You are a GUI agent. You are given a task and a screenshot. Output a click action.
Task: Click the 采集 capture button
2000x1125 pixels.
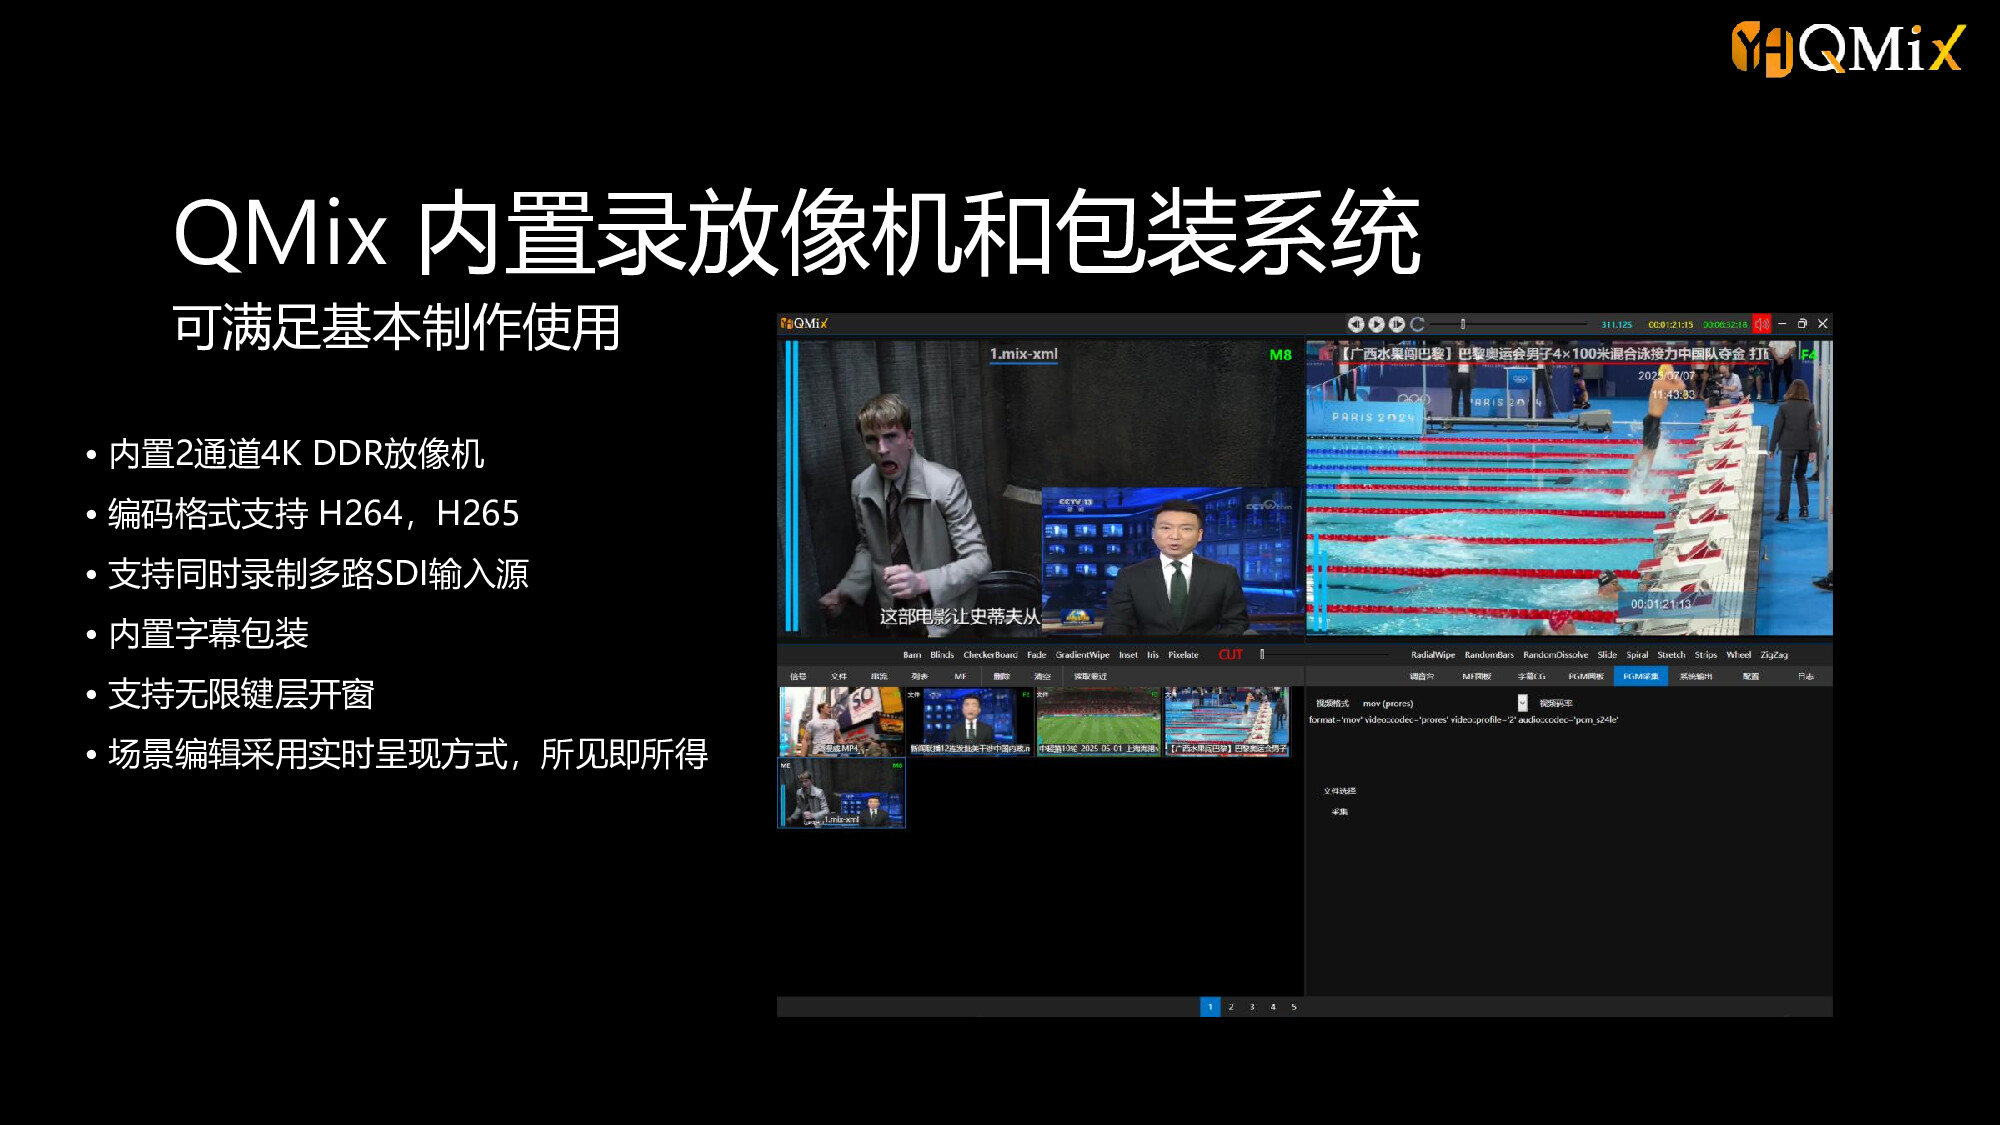click(1339, 812)
